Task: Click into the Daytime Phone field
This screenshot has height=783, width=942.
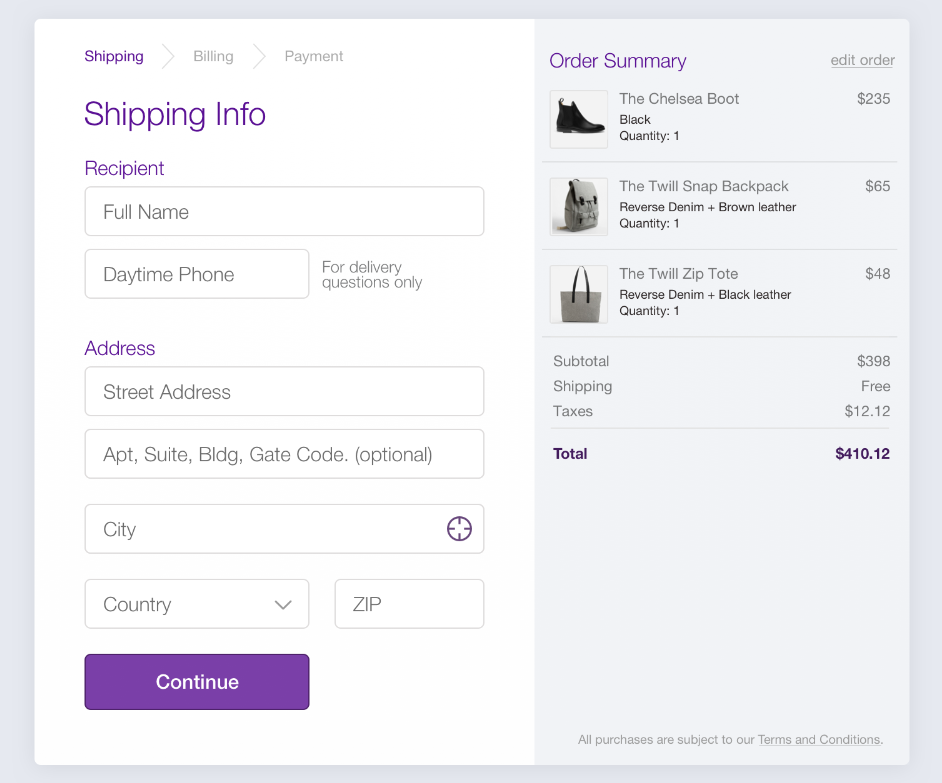Action: (x=196, y=274)
